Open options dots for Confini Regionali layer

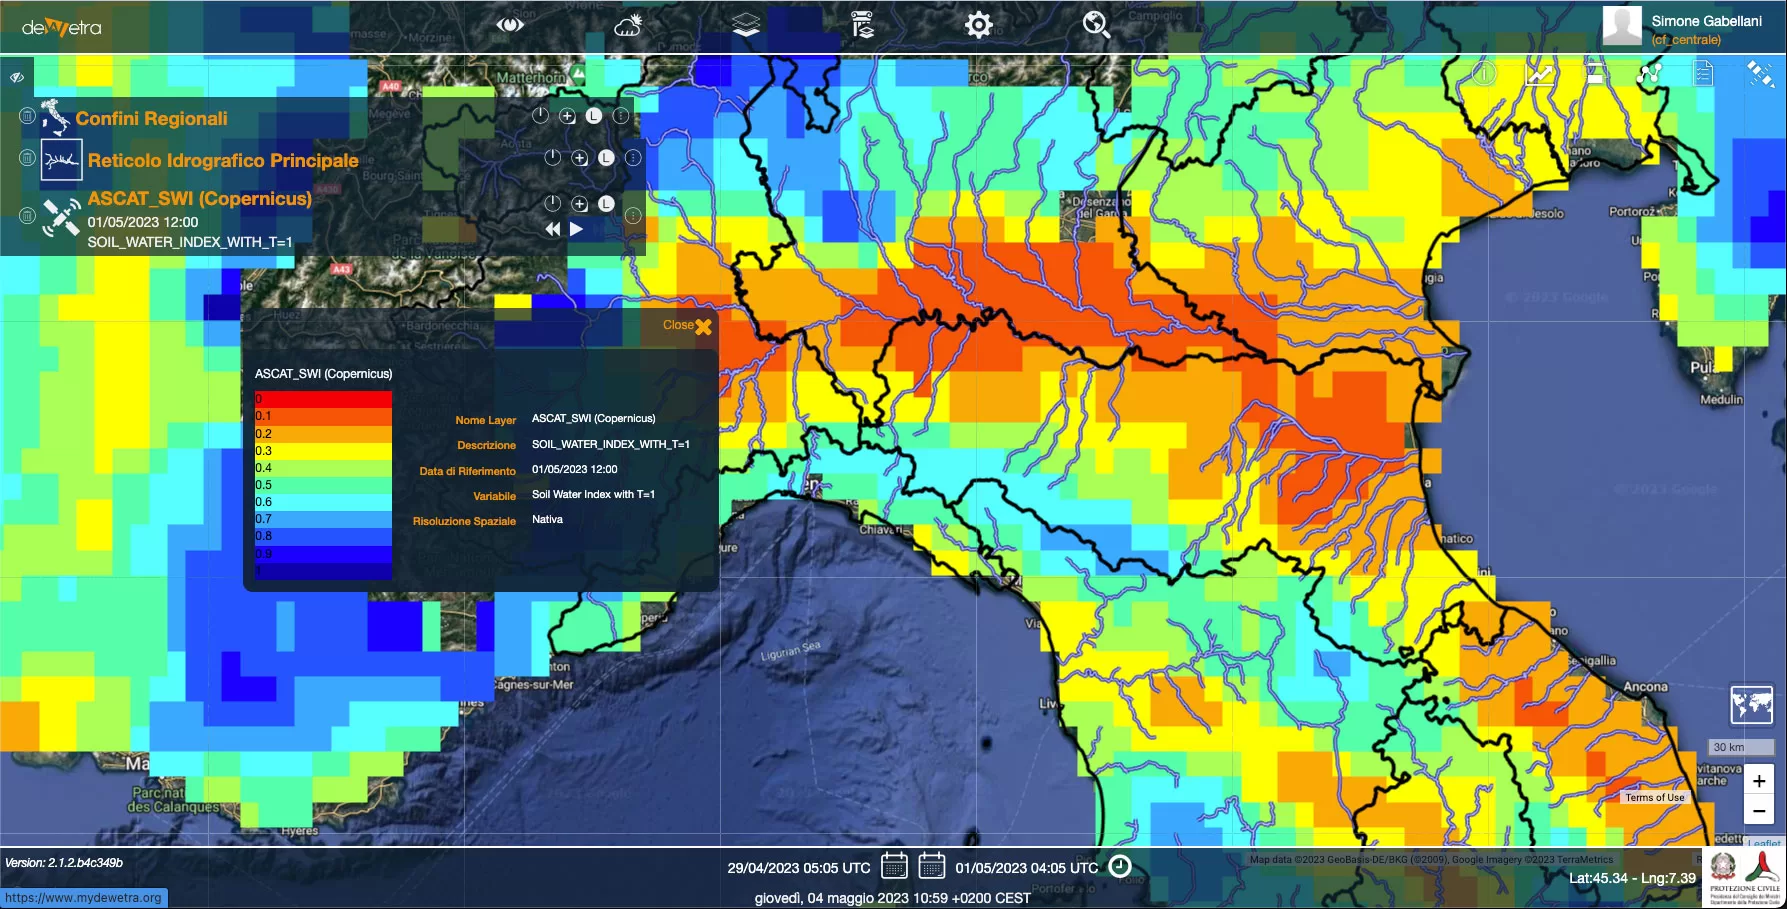[621, 115]
